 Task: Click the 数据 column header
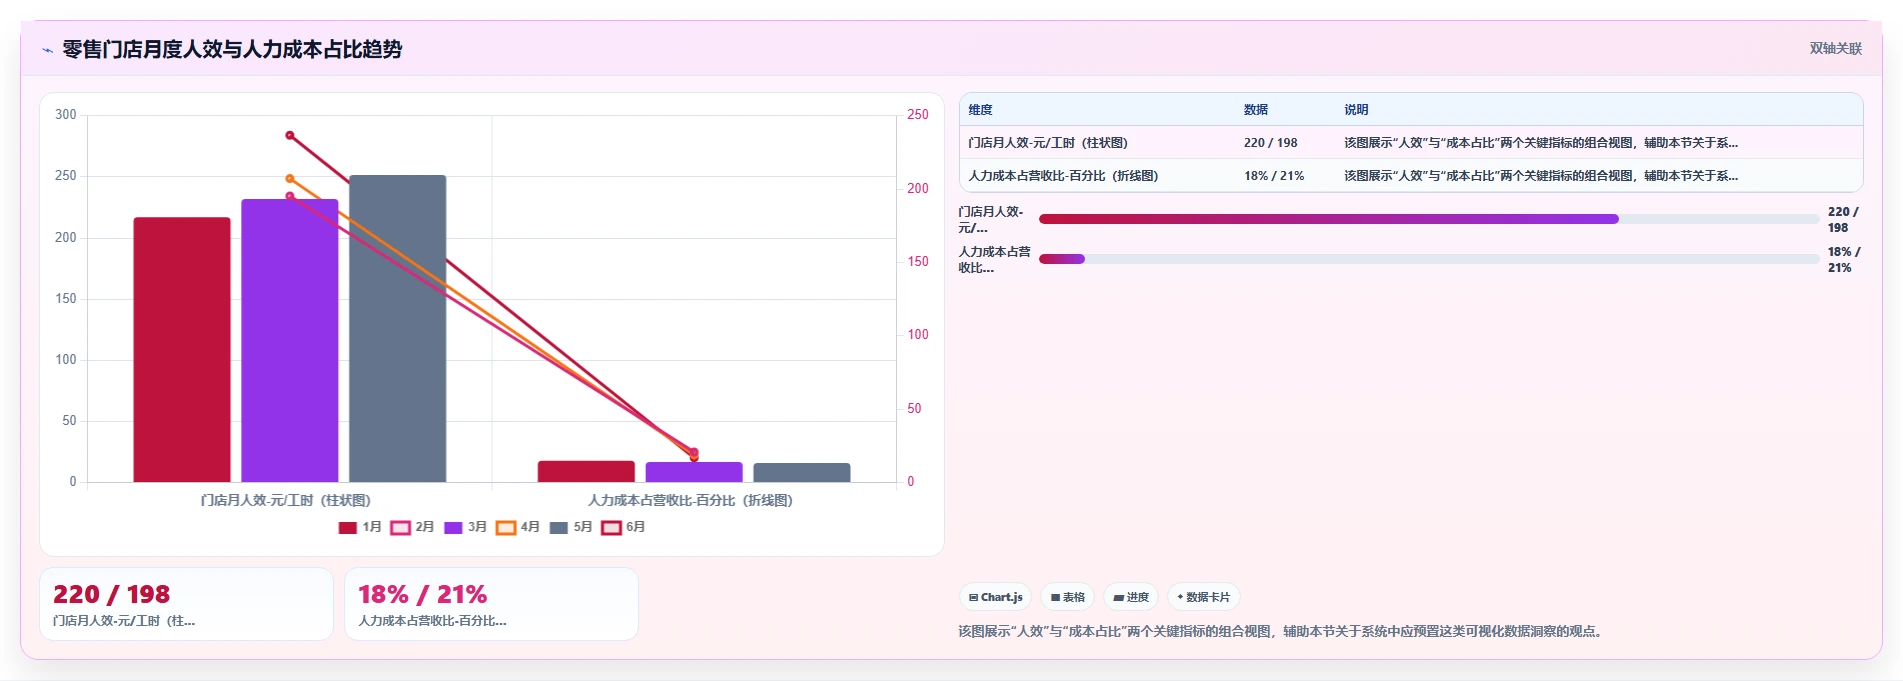[1256, 110]
